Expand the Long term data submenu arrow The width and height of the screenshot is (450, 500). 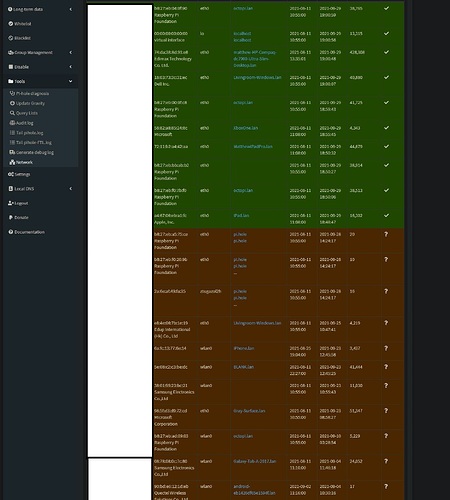click(70, 9)
